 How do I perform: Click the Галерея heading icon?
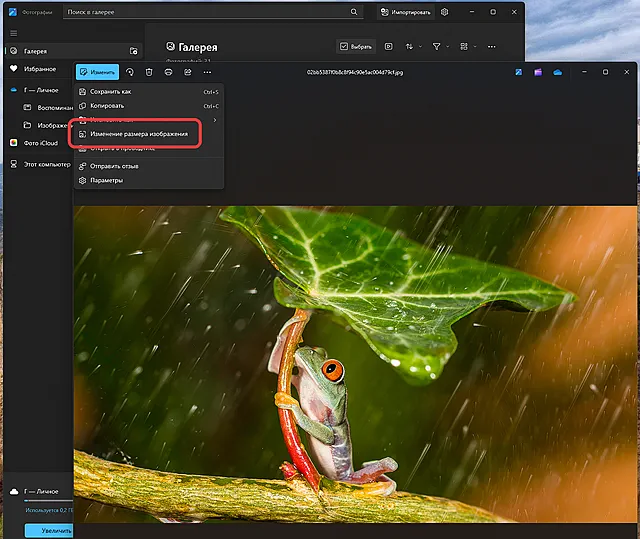coord(170,47)
